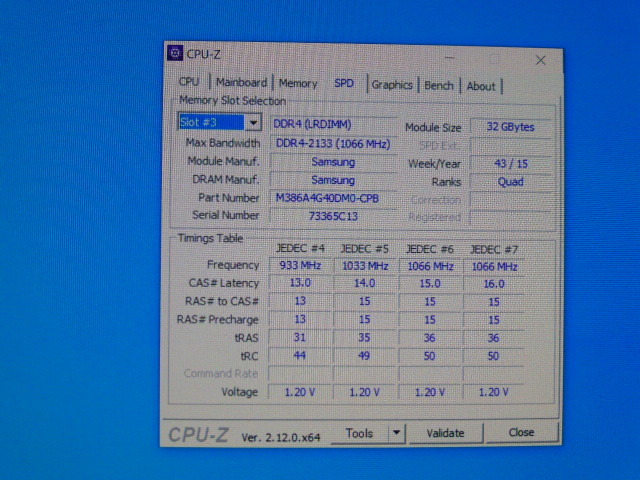Switch to the Bench tab
The image size is (640, 480).
[439, 86]
